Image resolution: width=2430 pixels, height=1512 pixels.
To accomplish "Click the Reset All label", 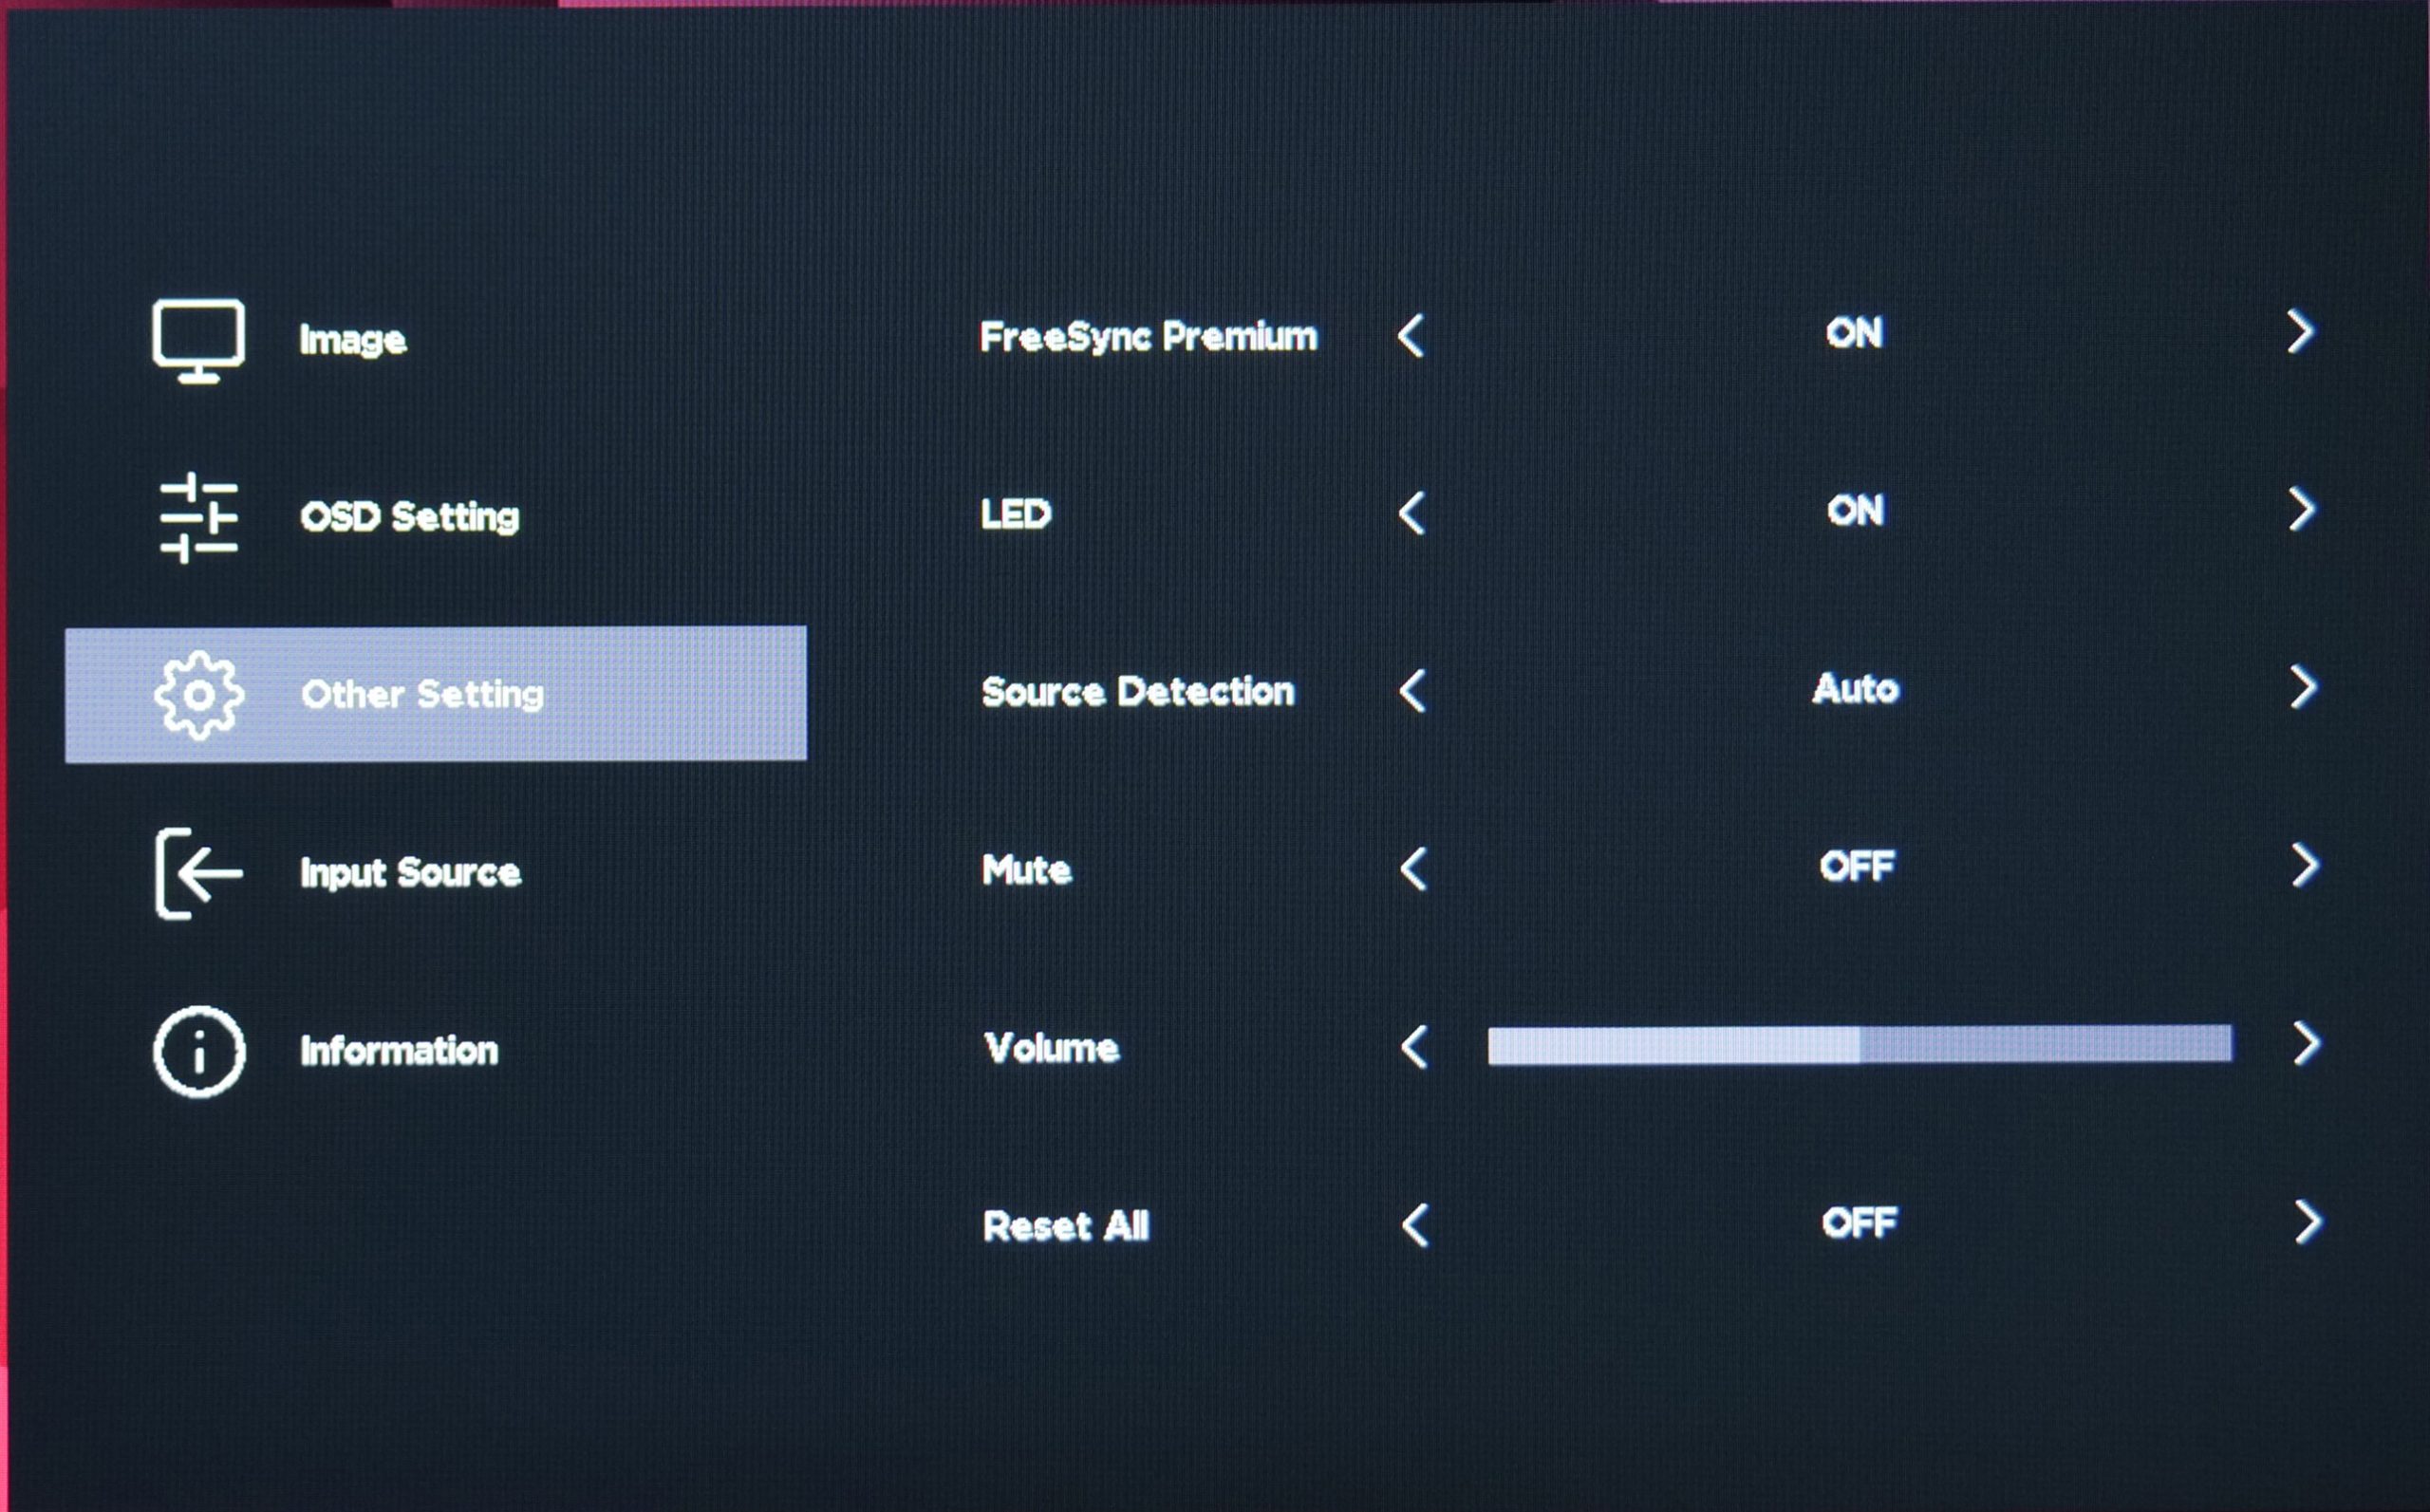I will (1066, 1226).
